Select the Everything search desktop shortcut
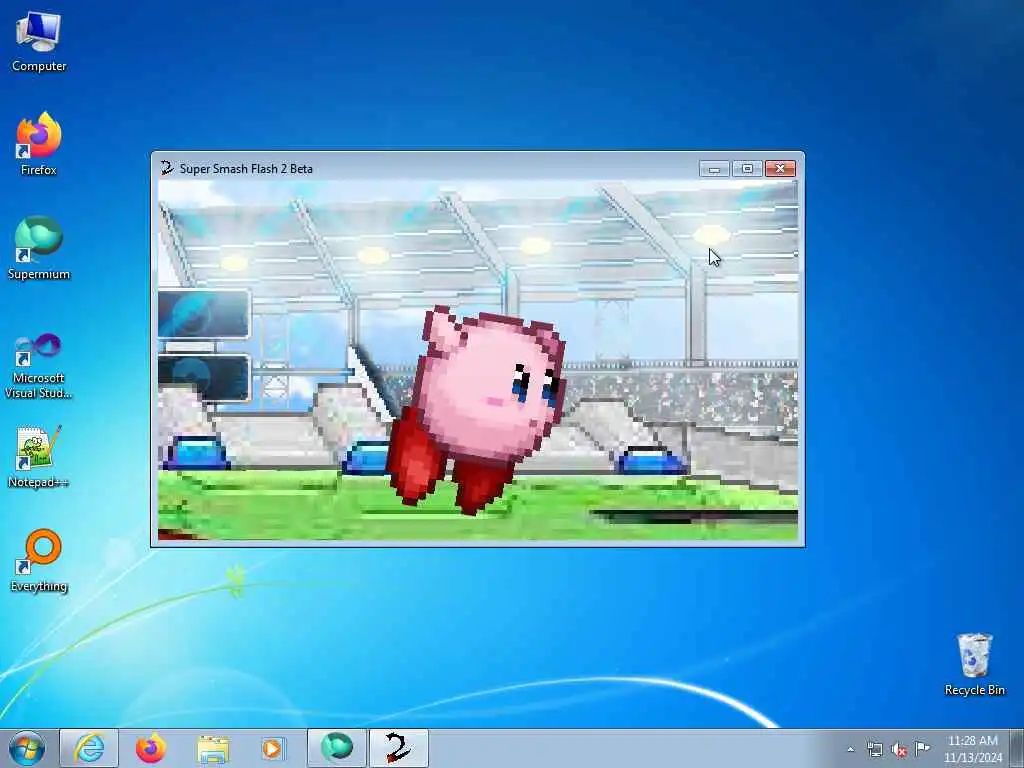 point(39,560)
